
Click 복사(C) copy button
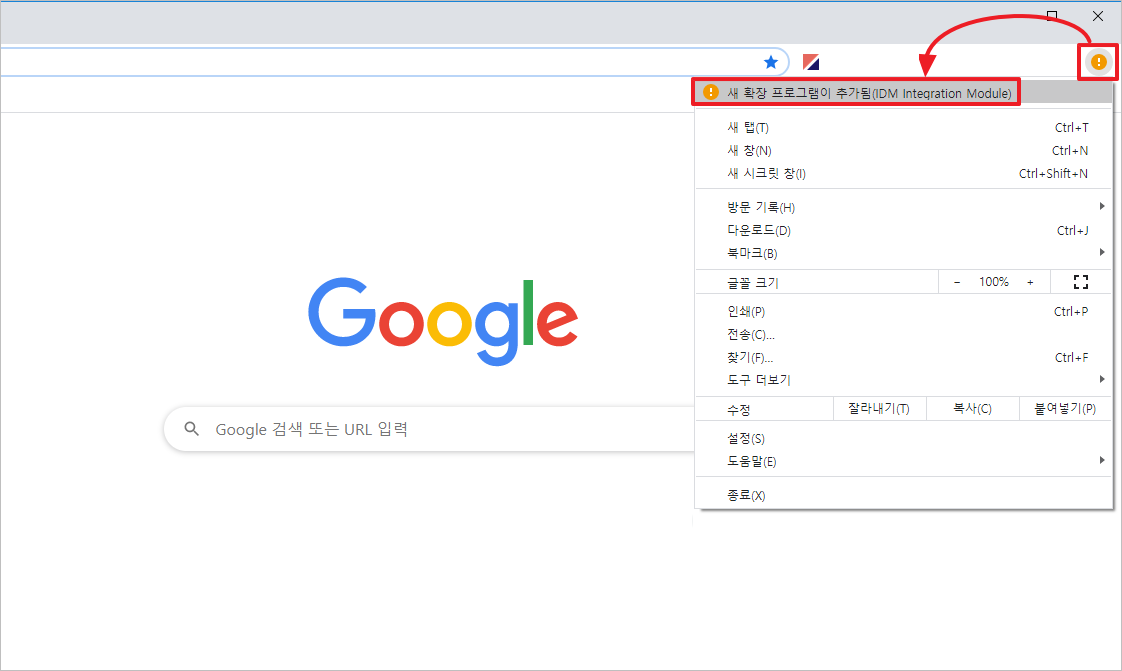(x=972, y=408)
